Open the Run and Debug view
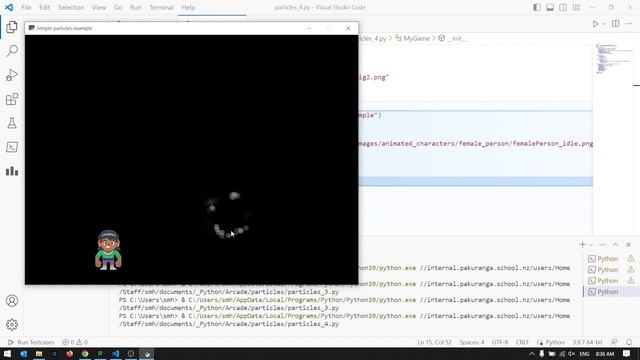The height and width of the screenshot is (360, 640). (12, 75)
